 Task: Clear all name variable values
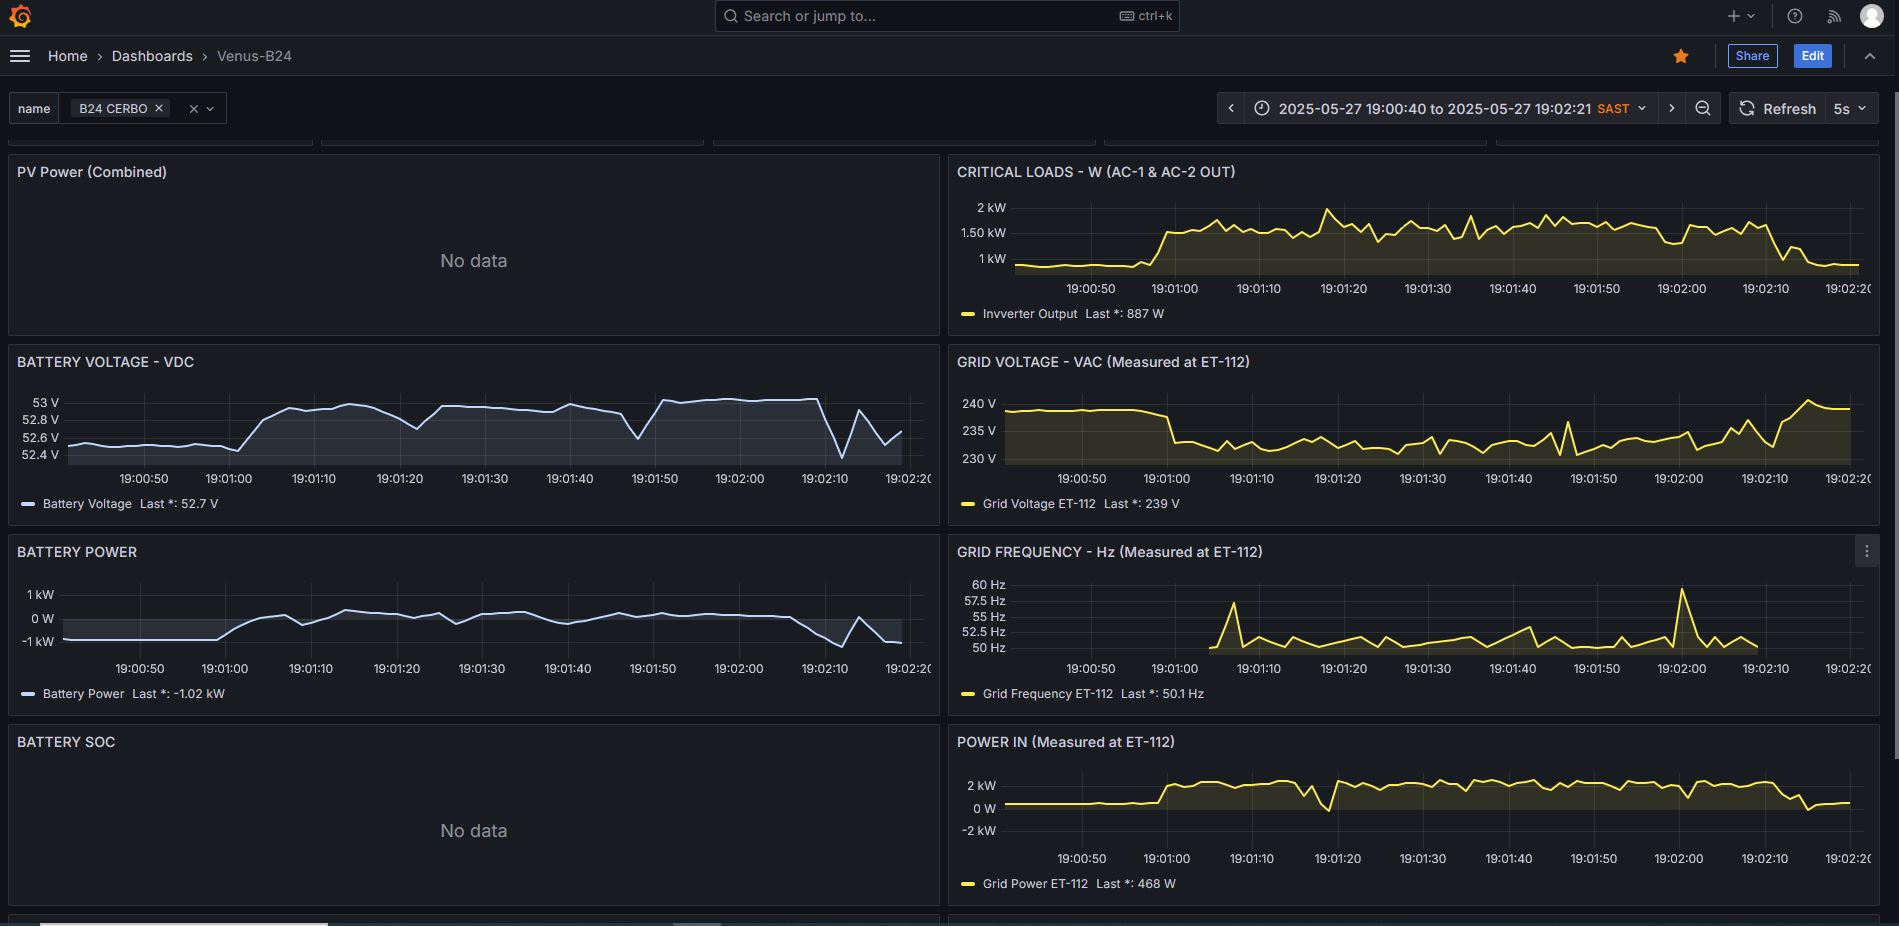click(193, 109)
